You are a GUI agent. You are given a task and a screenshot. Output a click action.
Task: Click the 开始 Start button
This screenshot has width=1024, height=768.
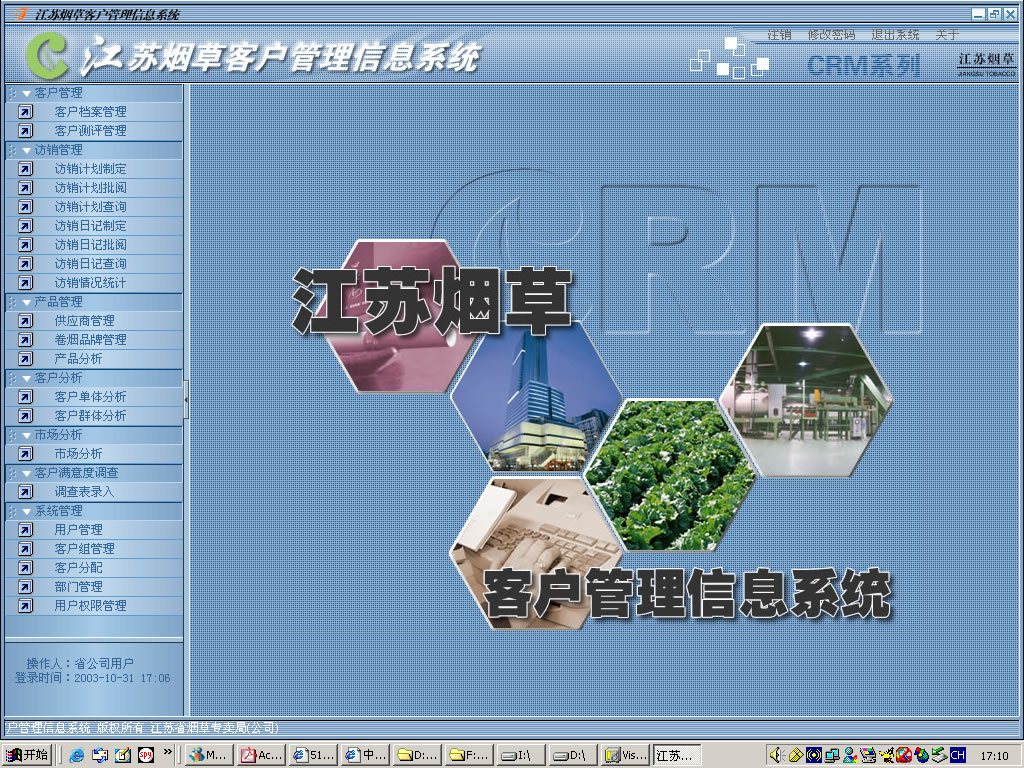coord(27,755)
